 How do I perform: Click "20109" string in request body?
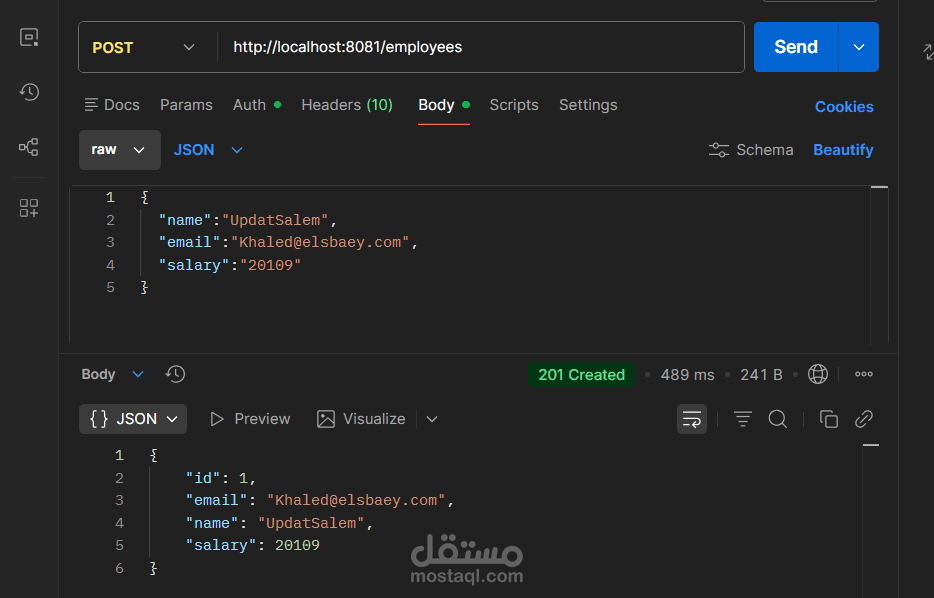point(270,265)
